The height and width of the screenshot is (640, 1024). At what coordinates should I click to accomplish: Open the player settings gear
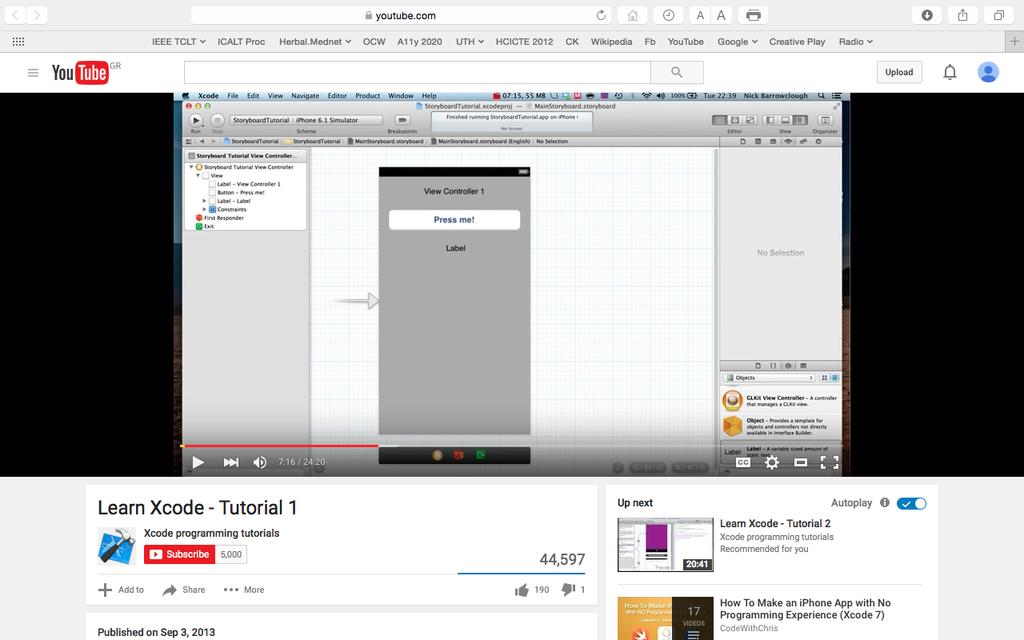point(771,462)
